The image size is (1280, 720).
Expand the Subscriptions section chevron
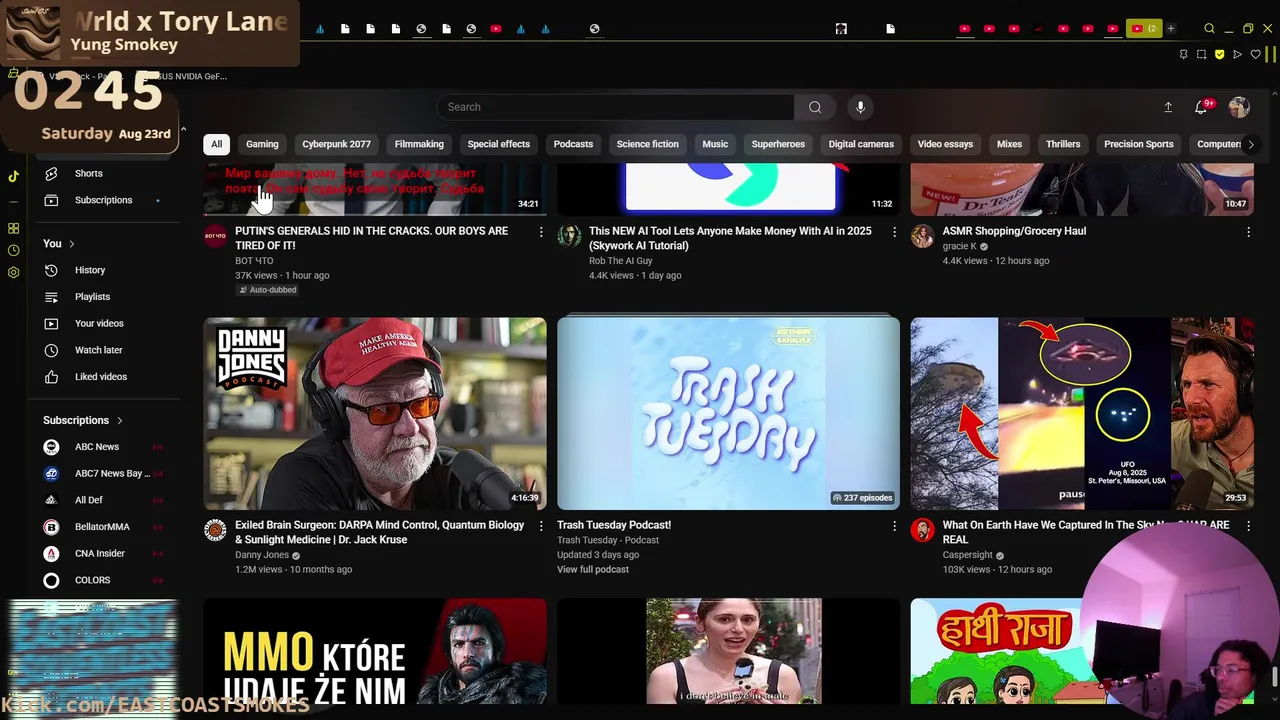(x=119, y=421)
